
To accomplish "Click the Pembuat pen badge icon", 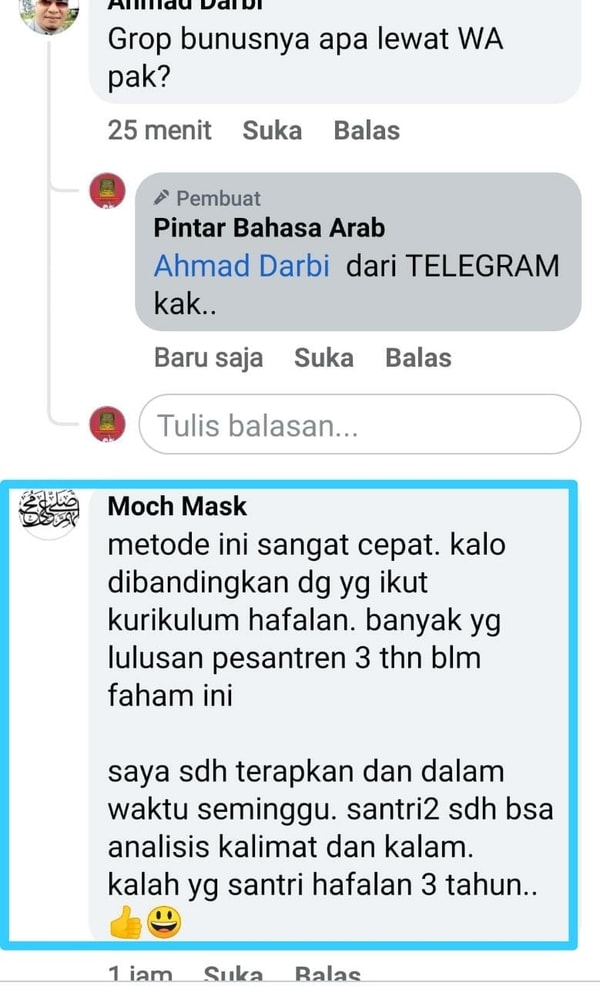I will 161,198.
